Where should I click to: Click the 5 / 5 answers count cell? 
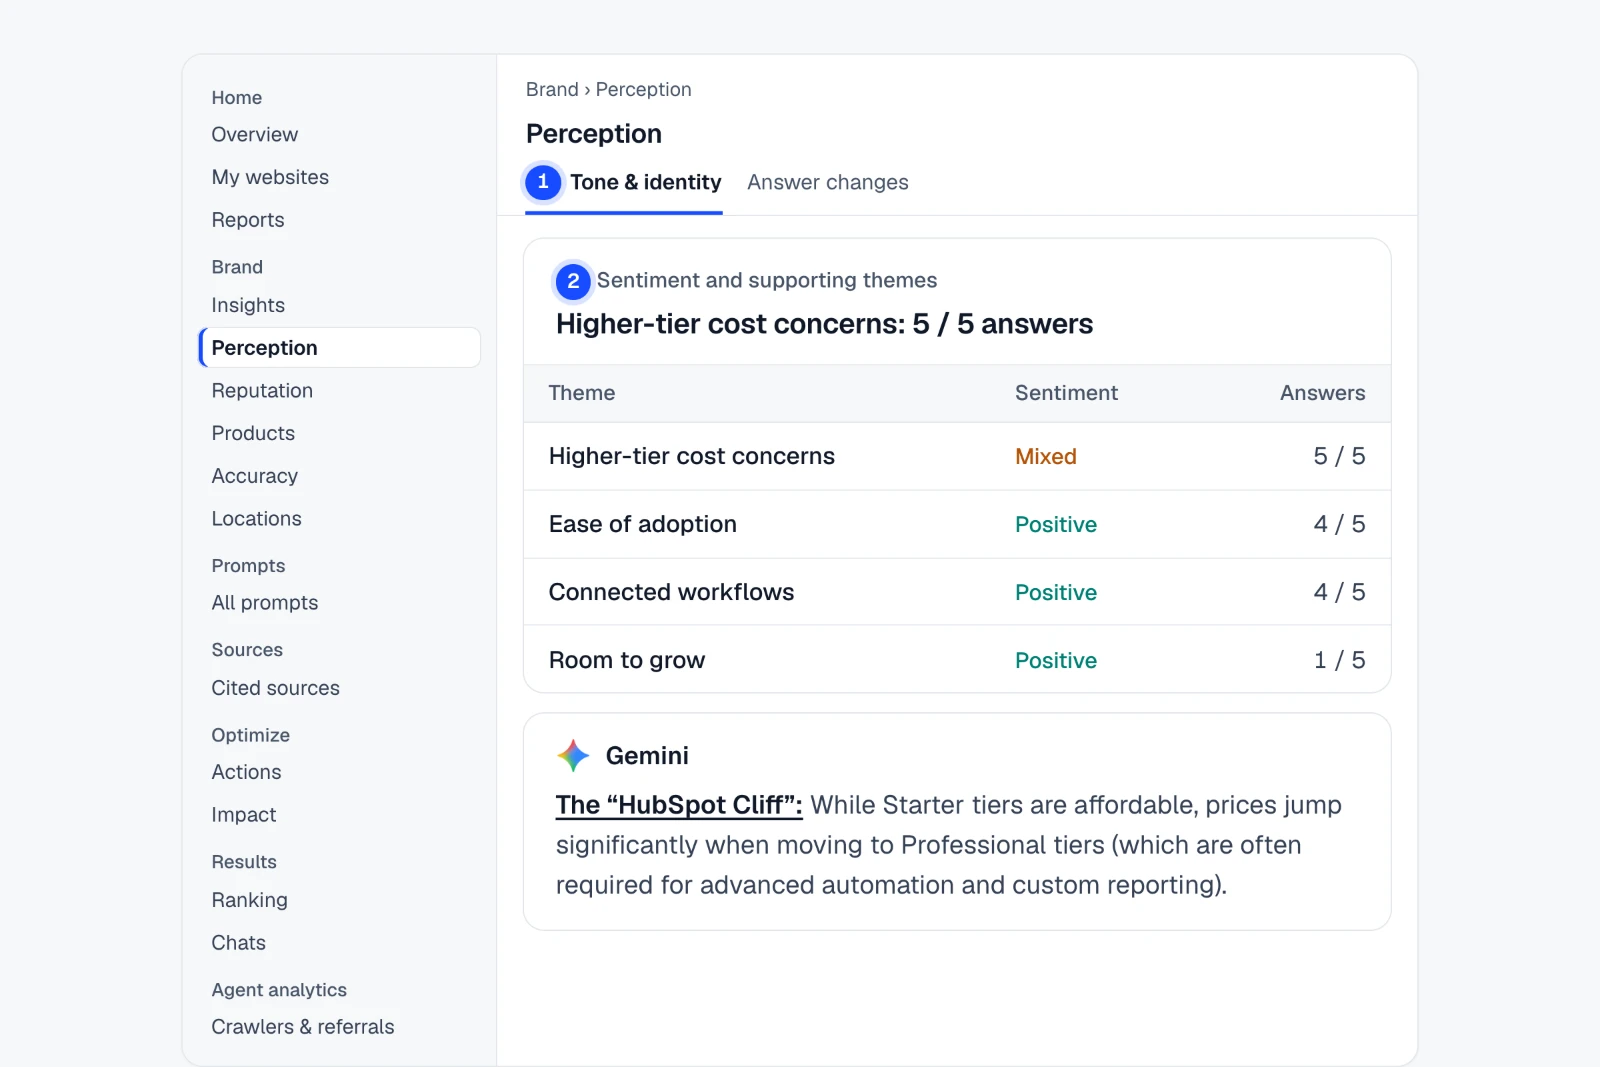click(1339, 456)
